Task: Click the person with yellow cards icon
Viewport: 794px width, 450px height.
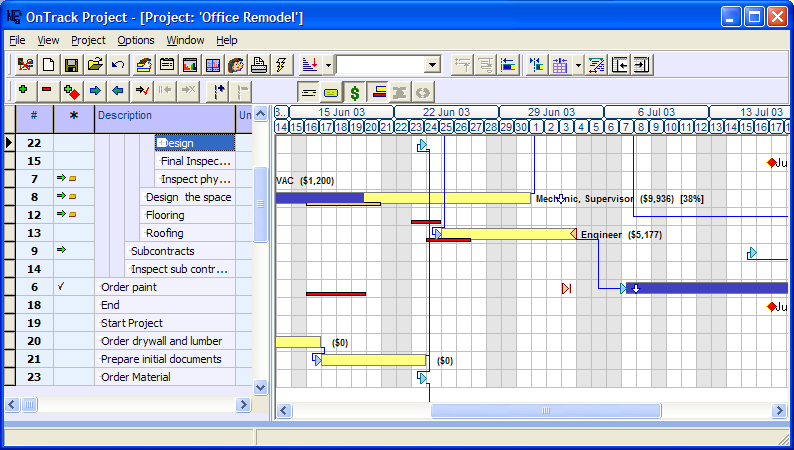Action: (144, 65)
